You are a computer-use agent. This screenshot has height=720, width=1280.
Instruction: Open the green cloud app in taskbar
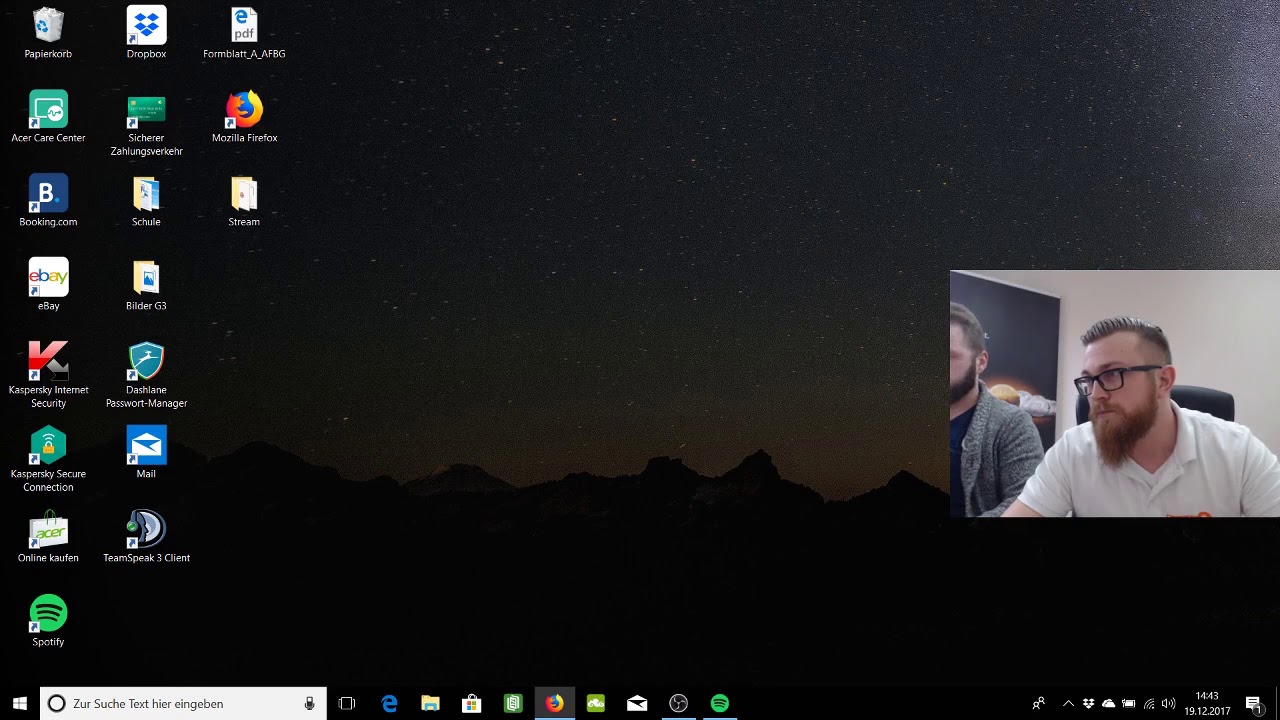596,704
